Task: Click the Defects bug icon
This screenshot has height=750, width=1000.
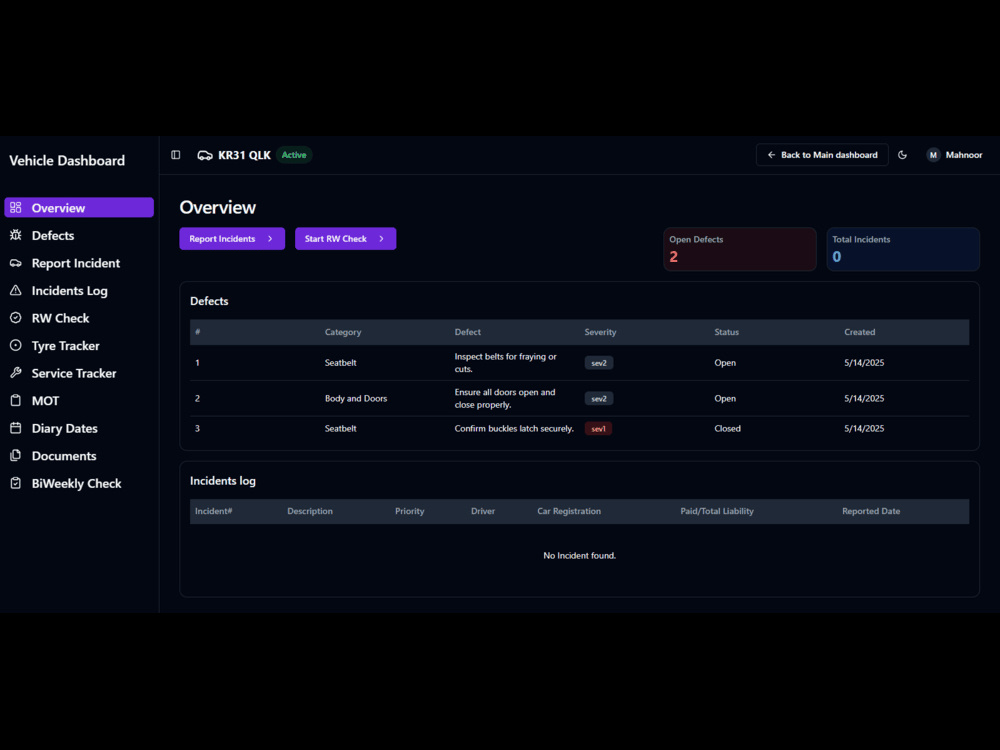Action: (x=16, y=235)
